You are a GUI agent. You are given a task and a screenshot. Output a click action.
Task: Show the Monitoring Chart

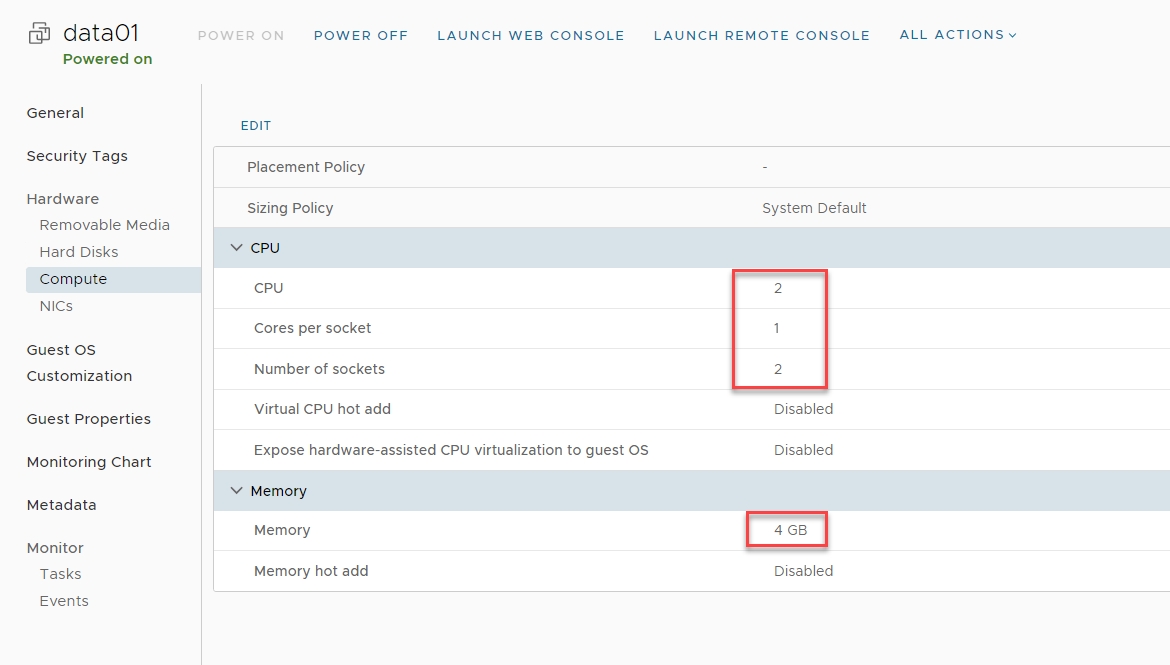coord(89,462)
